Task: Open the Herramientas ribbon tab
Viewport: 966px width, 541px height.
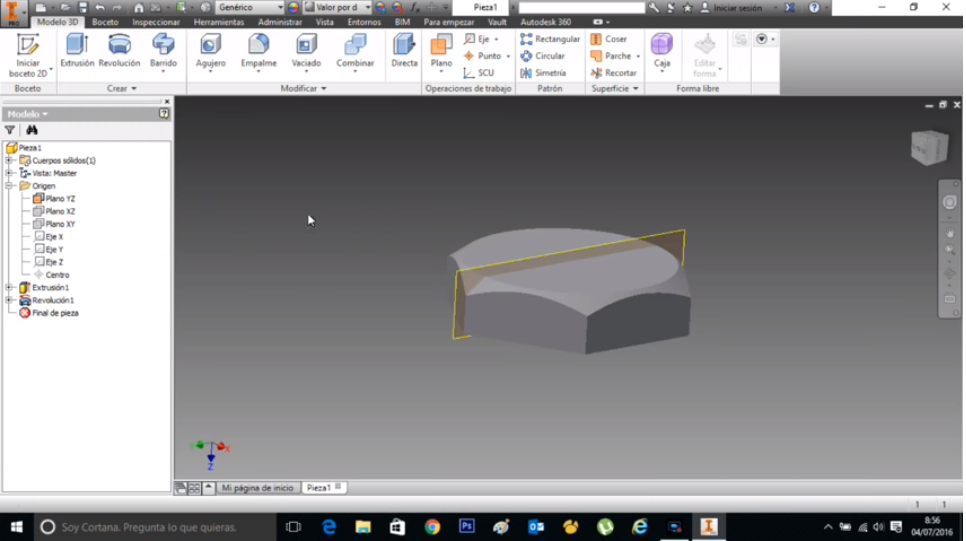Action: 218,22
